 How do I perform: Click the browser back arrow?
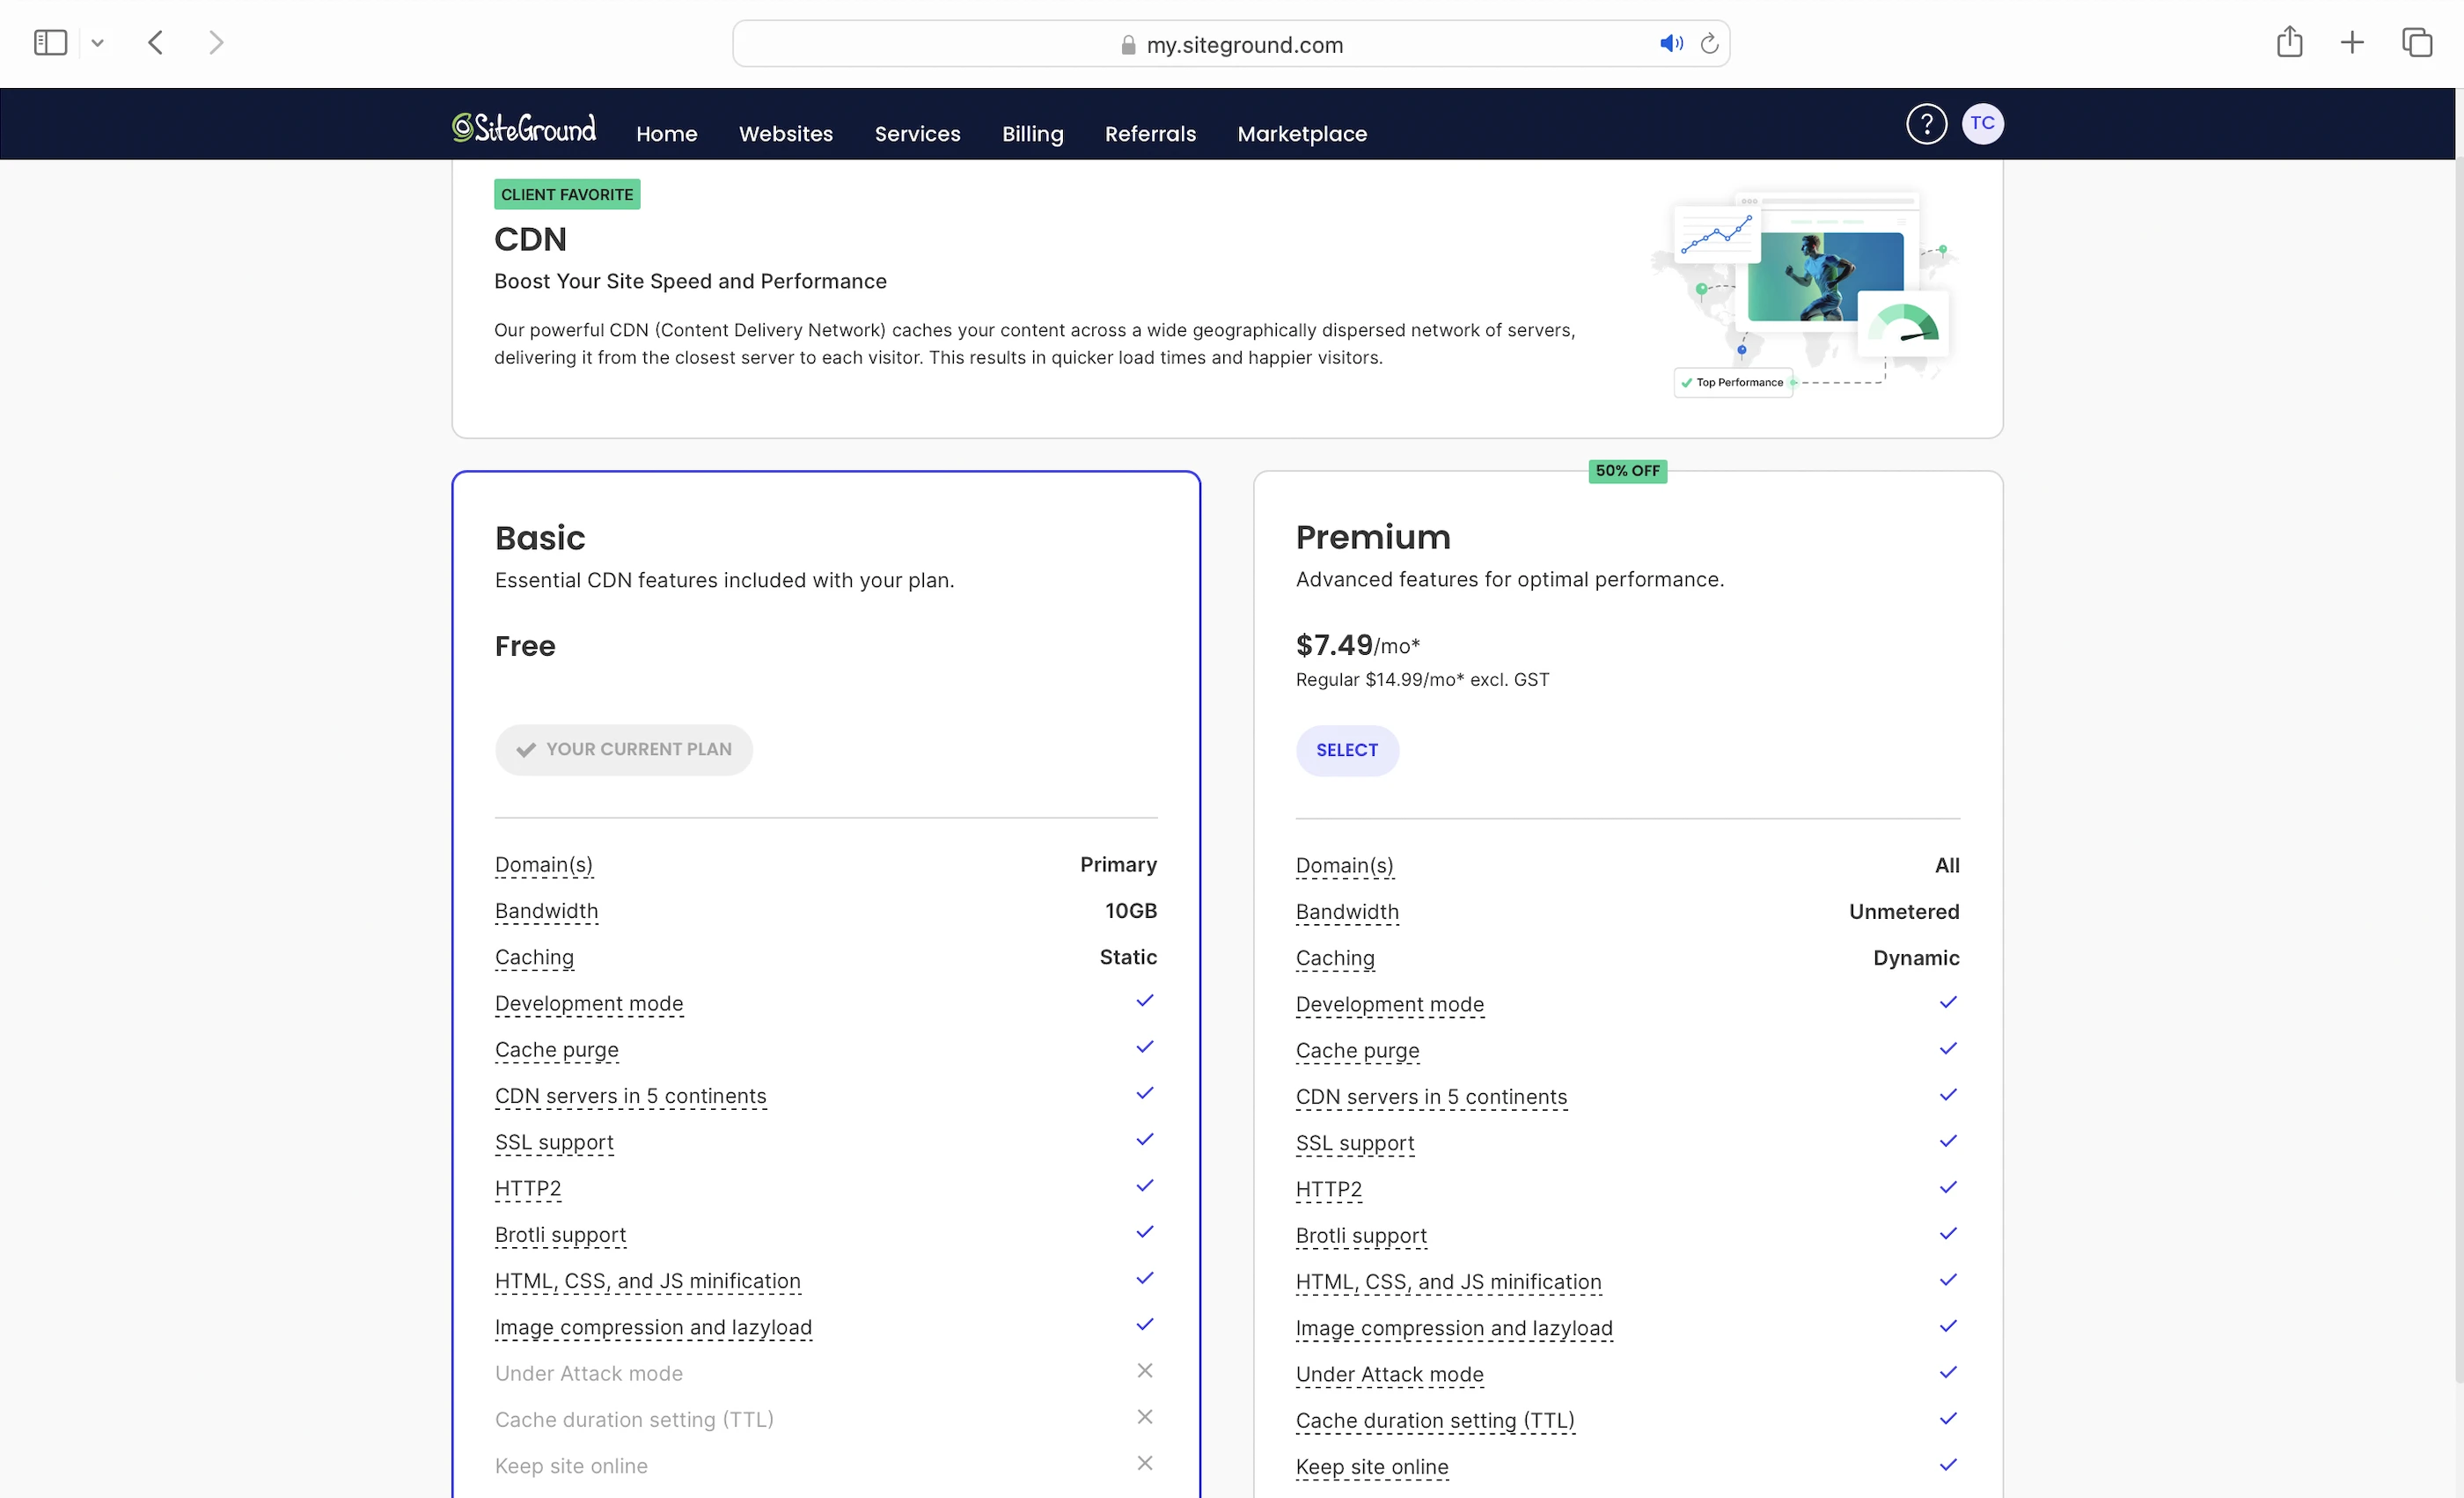(x=156, y=43)
